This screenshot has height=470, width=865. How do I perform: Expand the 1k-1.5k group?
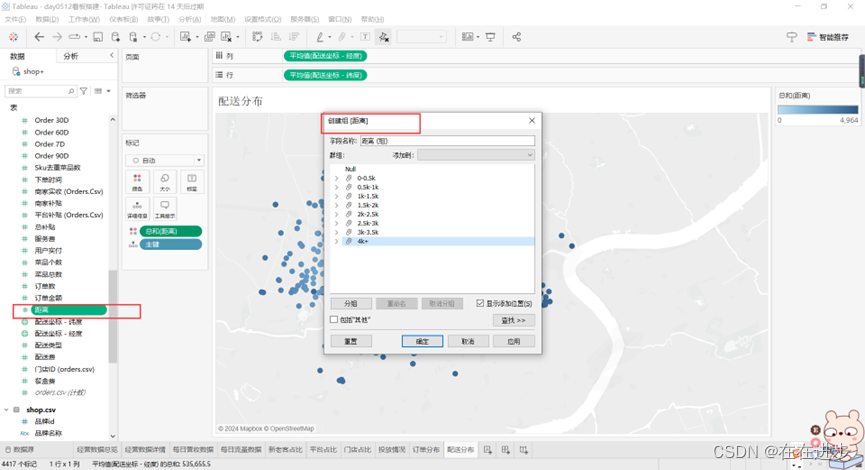(x=337, y=196)
